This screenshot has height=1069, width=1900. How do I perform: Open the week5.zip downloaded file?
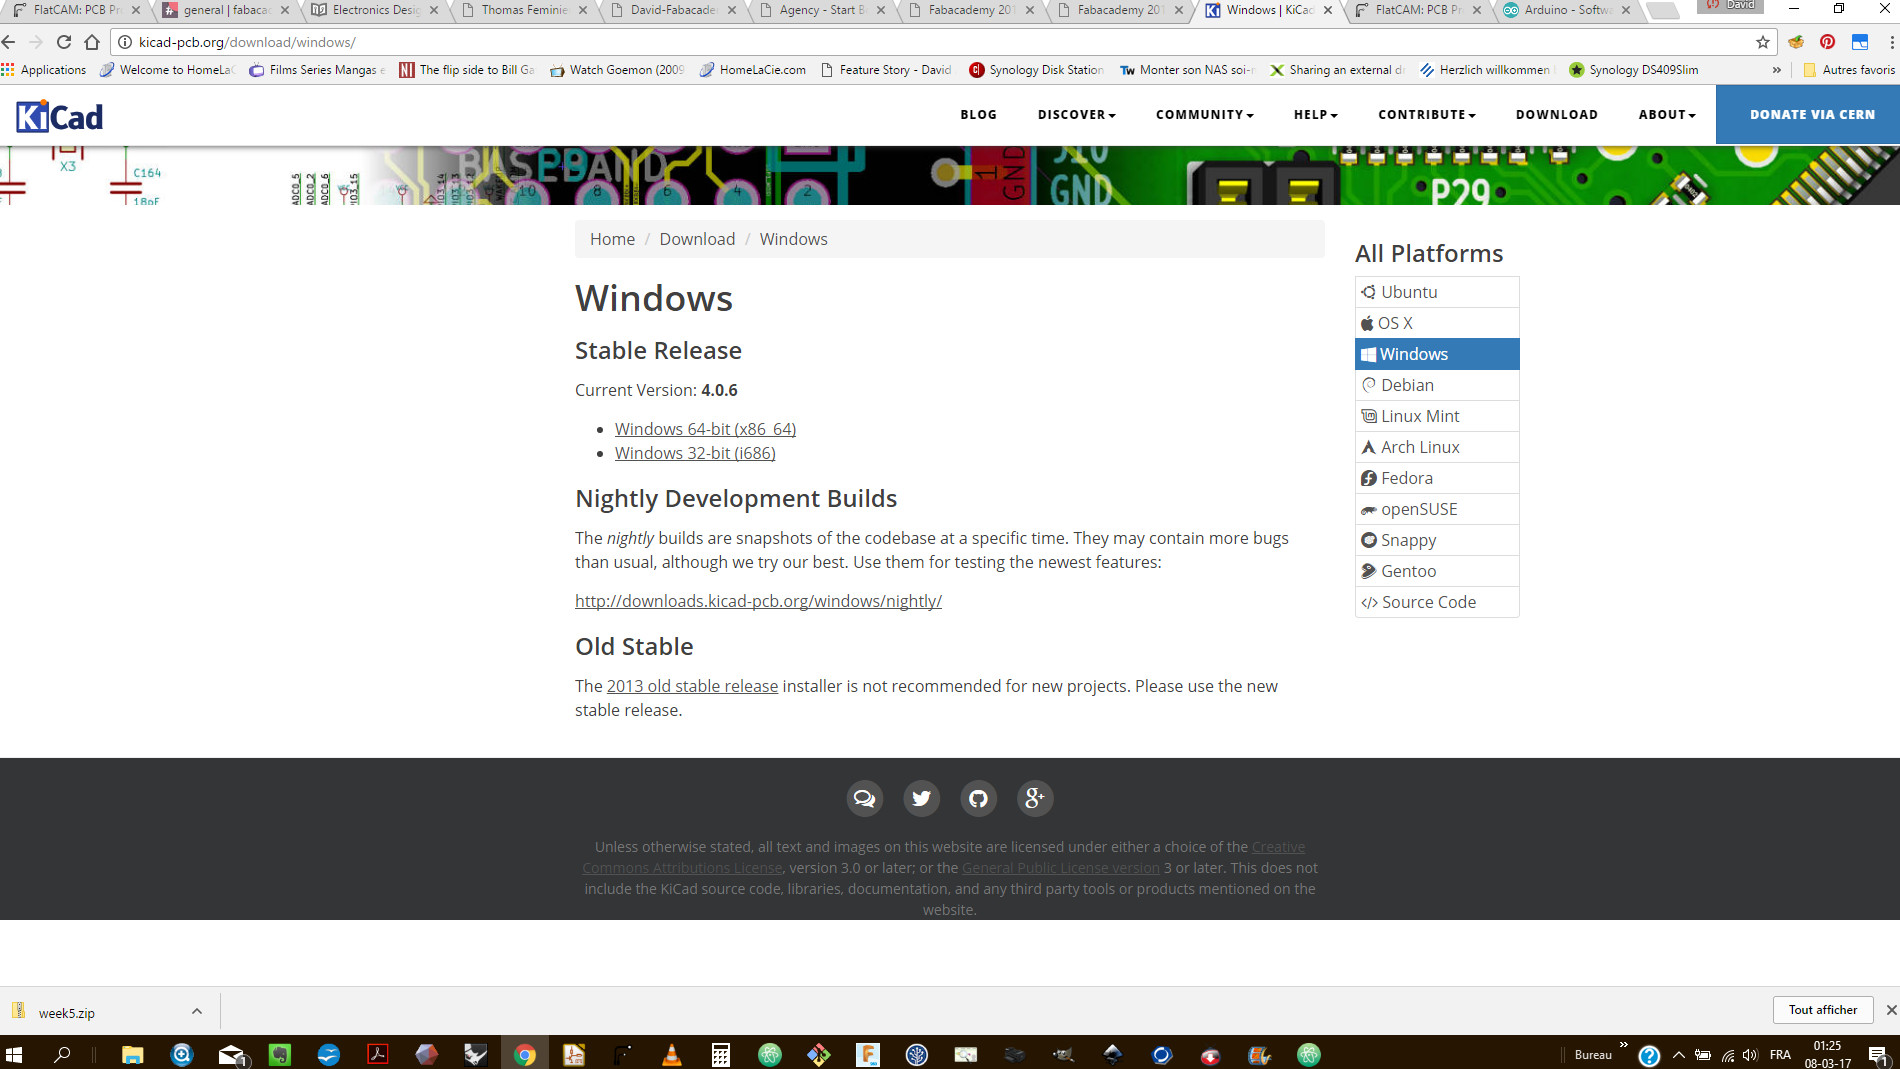pyautogui.click(x=66, y=1013)
